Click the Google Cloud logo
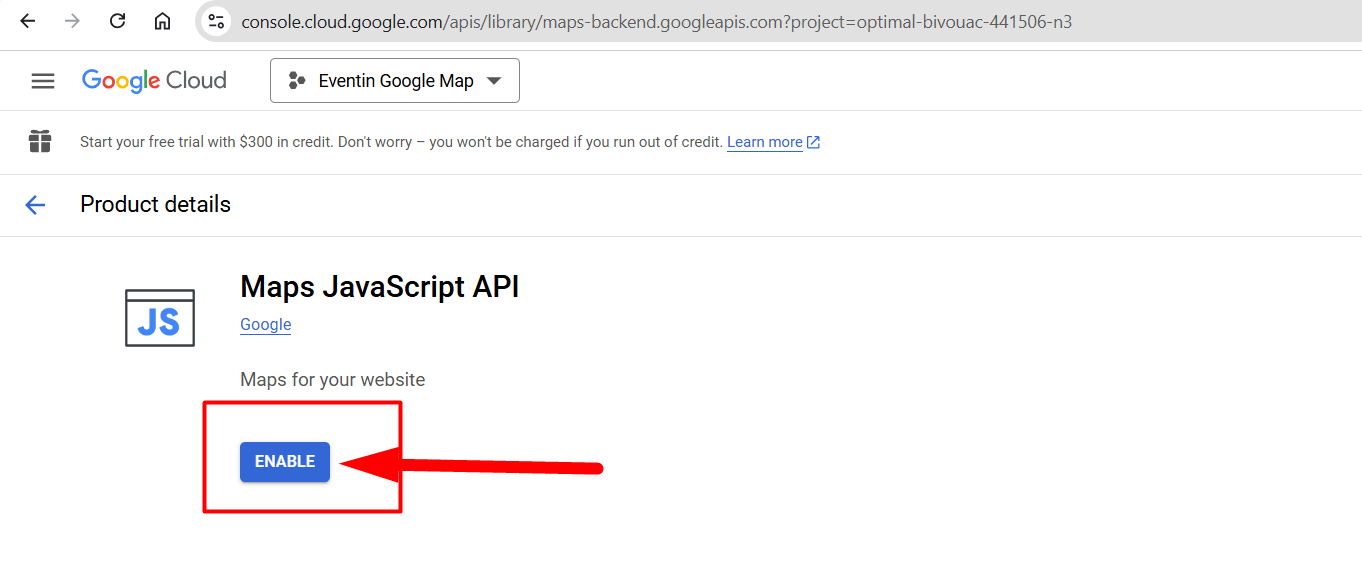This screenshot has height=566, width=1362. (x=154, y=81)
